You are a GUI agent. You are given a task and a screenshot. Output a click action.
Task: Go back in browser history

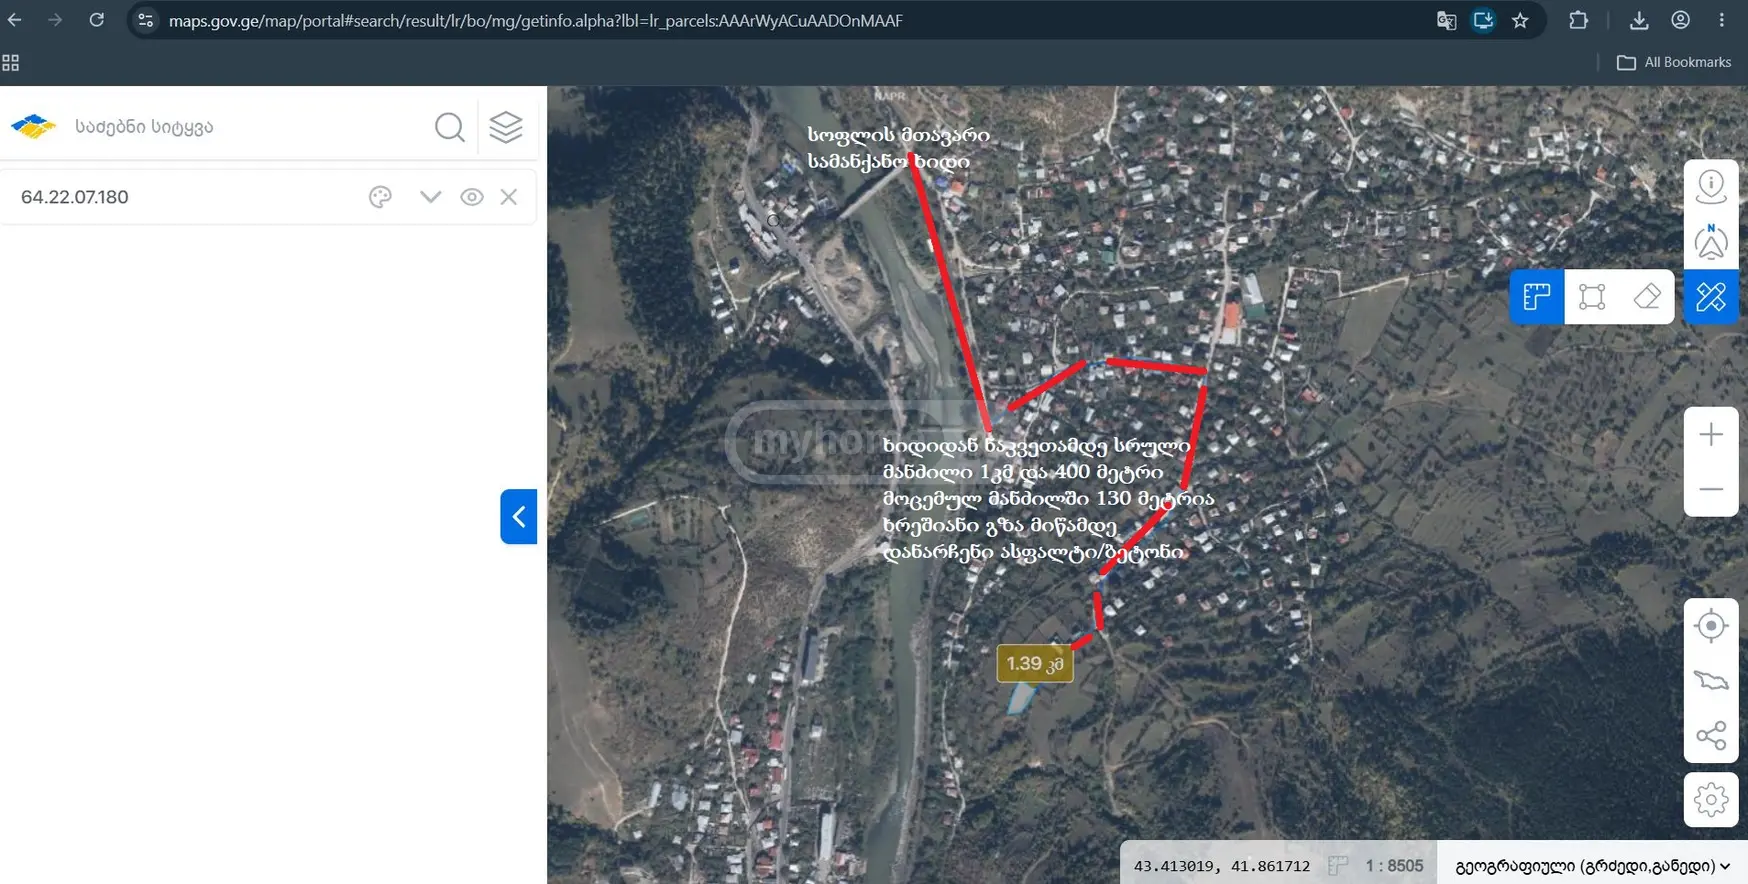tap(15, 20)
